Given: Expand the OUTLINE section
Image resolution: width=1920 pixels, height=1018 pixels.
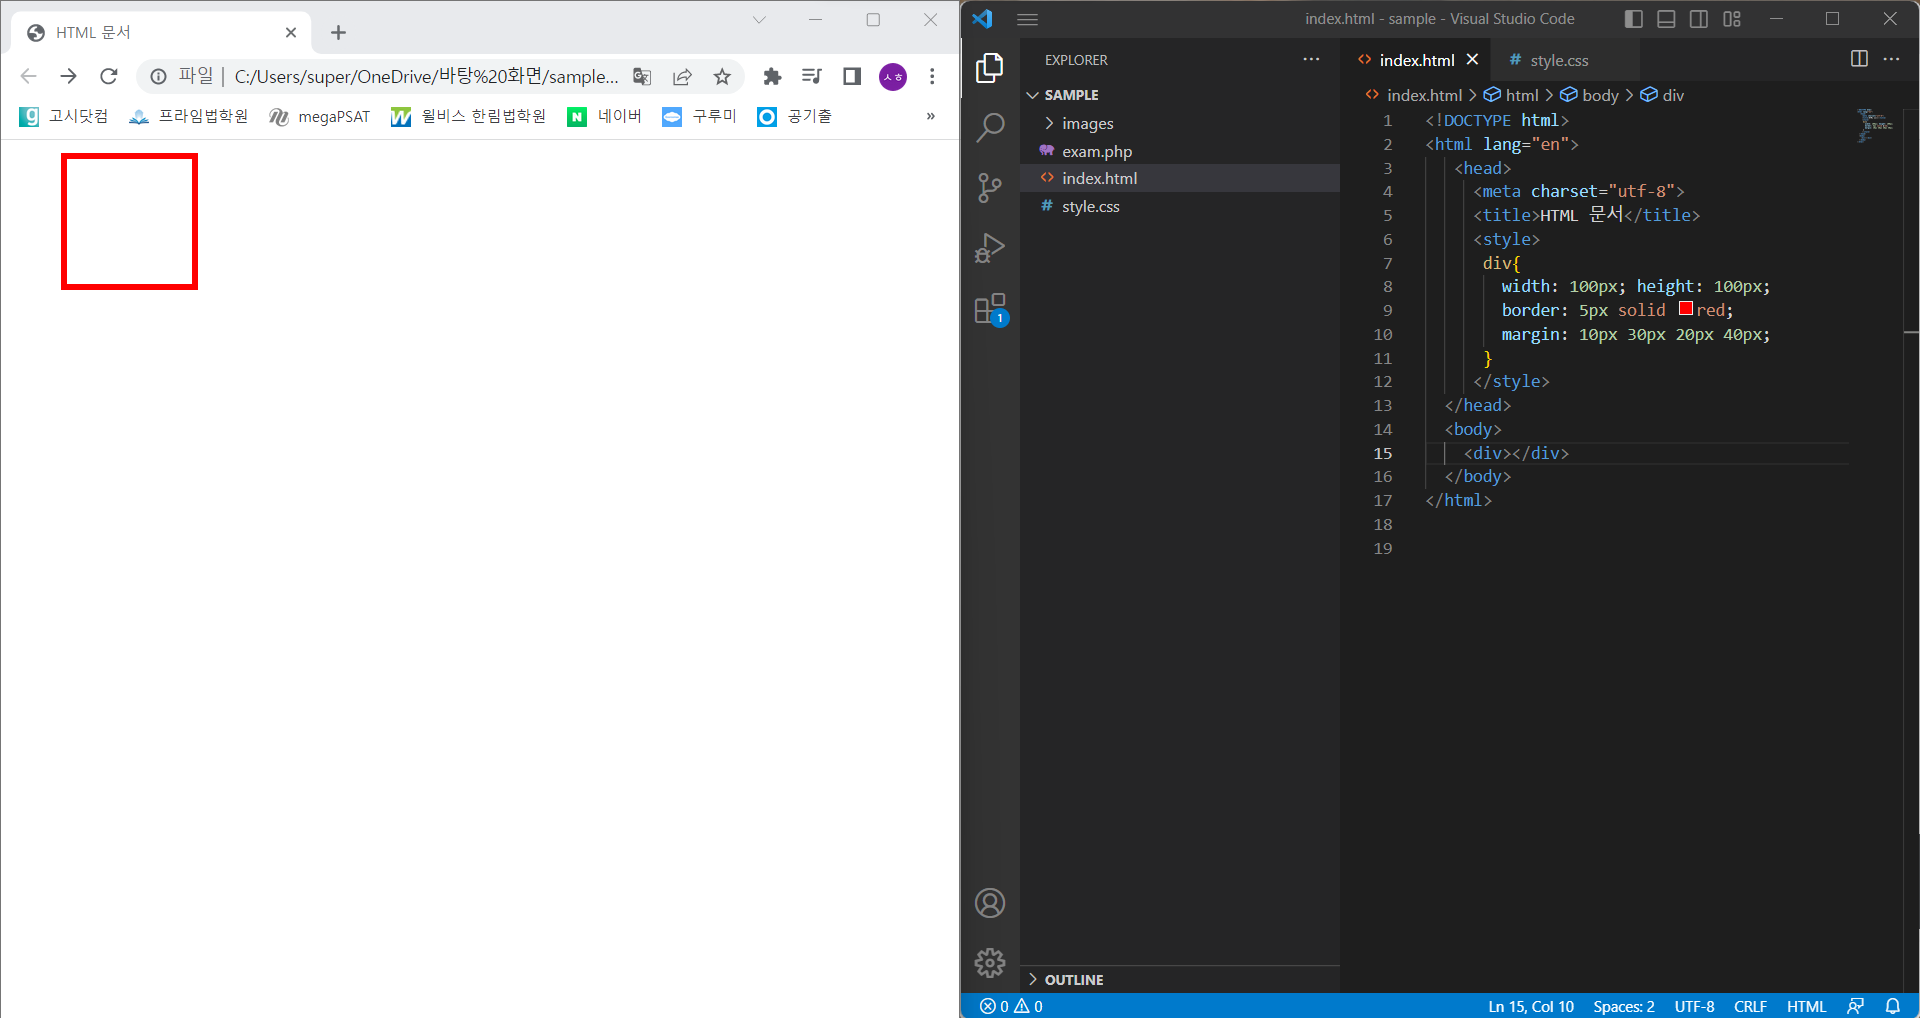Looking at the screenshot, I should 1074,979.
